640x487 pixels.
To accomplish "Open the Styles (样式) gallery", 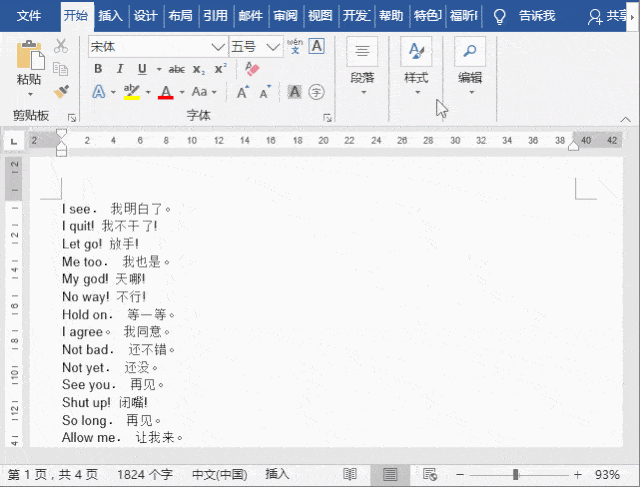I will [416, 65].
